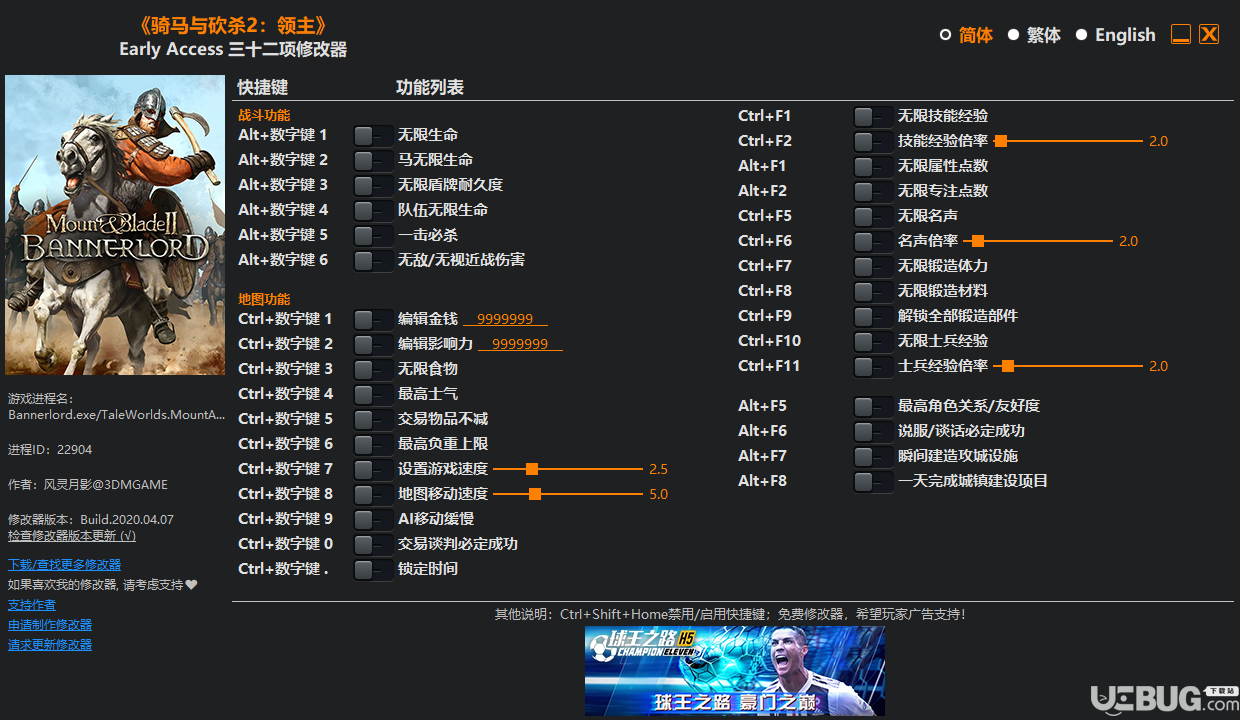This screenshot has height=720, width=1240.
Task: Click 地图功能 section label
Action: click(x=264, y=299)
